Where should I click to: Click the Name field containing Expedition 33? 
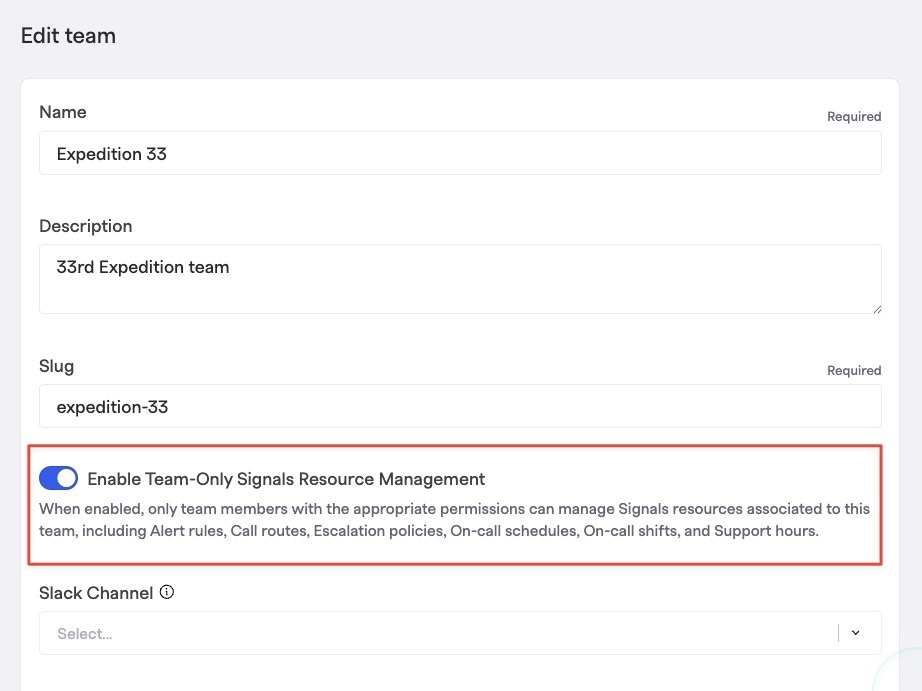(x=460, y=153)
